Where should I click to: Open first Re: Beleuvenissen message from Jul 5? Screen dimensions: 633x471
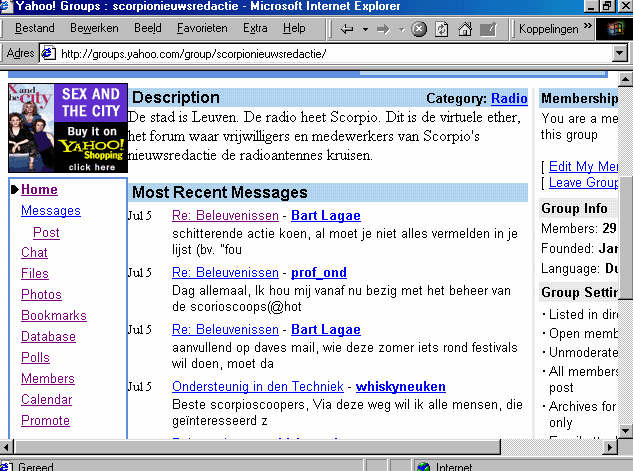coord(225,216)
